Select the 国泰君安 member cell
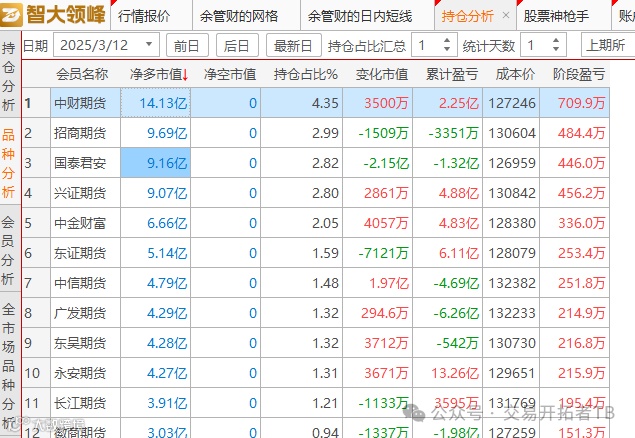The width and height of the screenshot is (635, 438). point(85,163)
